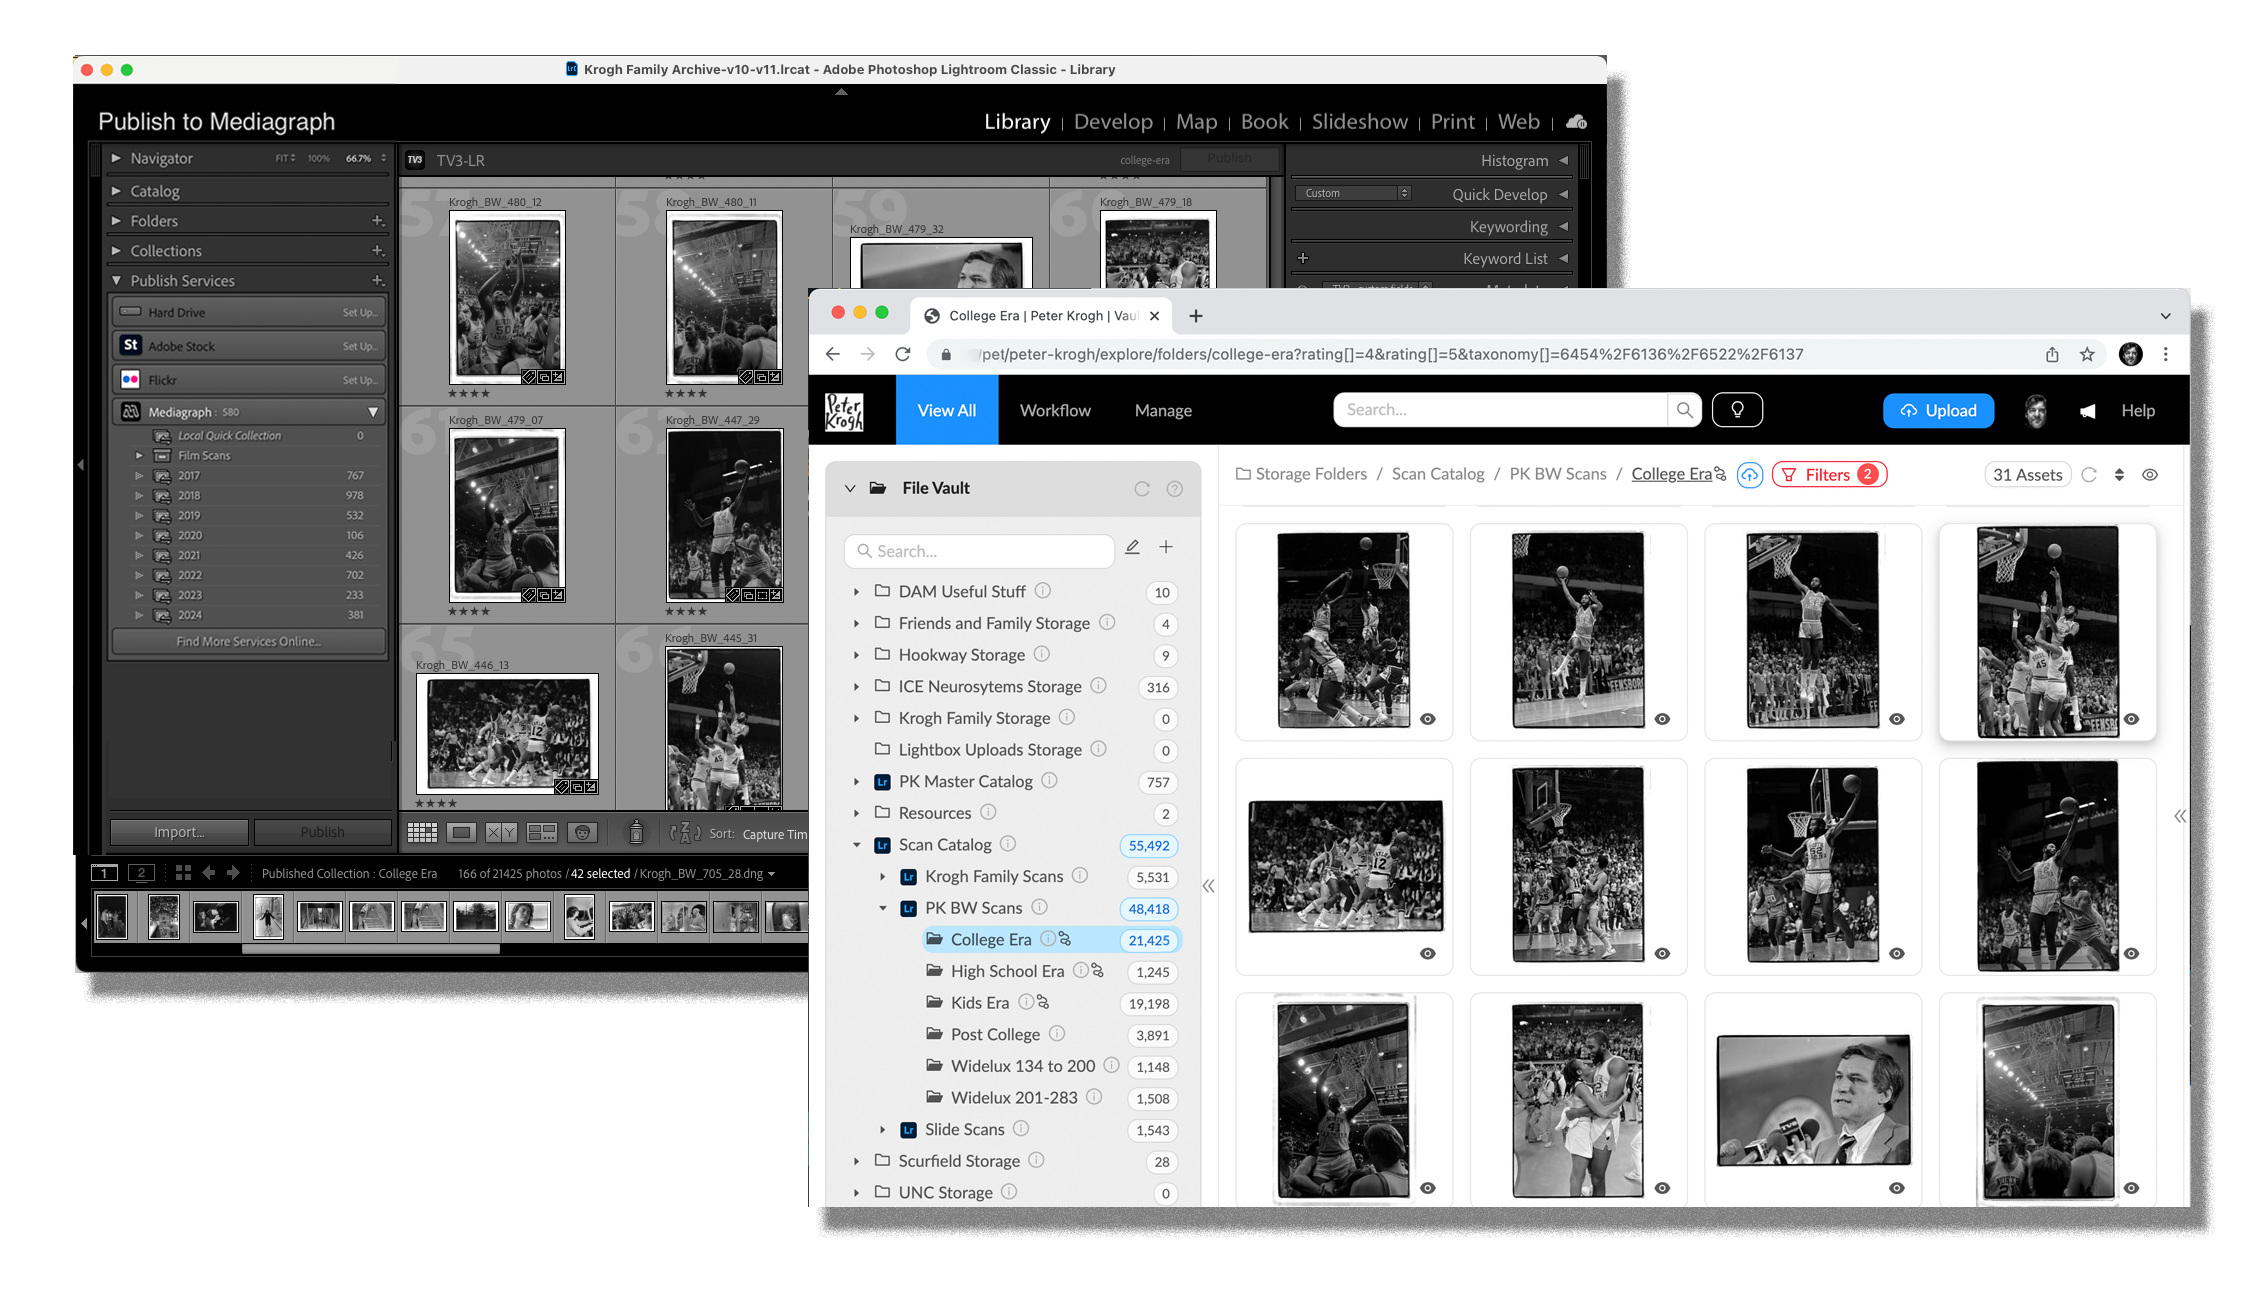Open the Workflow tab

(1055, 411)
